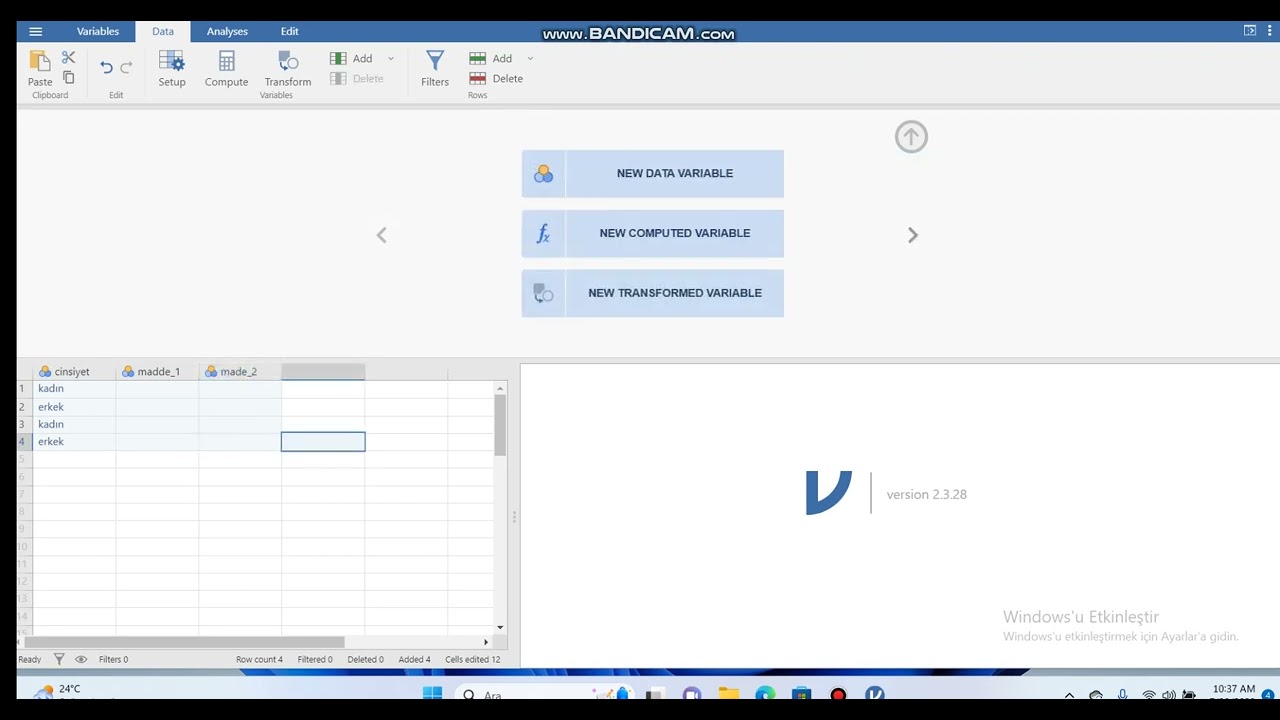This screenshot has width=1280, height=720.
Task: Click the taskbar clock 10:37 AM
Action: [x=1233, y=691]
